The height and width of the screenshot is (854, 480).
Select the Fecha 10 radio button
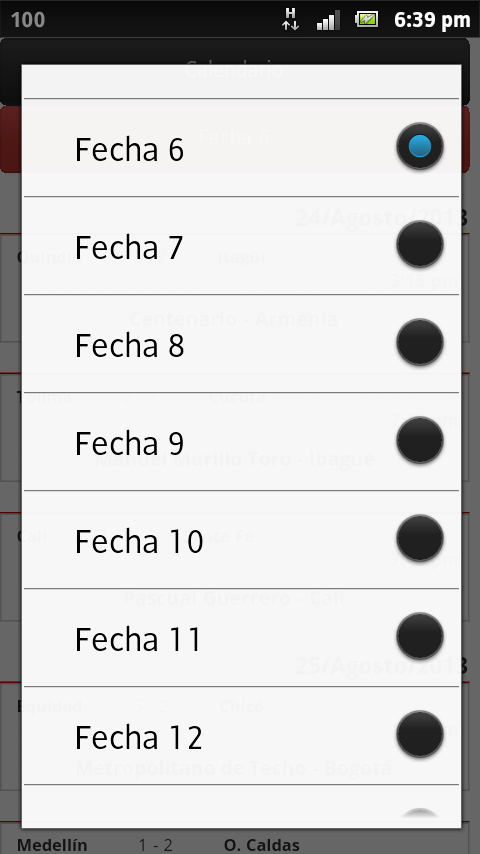pyautogui.click(x=420, y=539)
